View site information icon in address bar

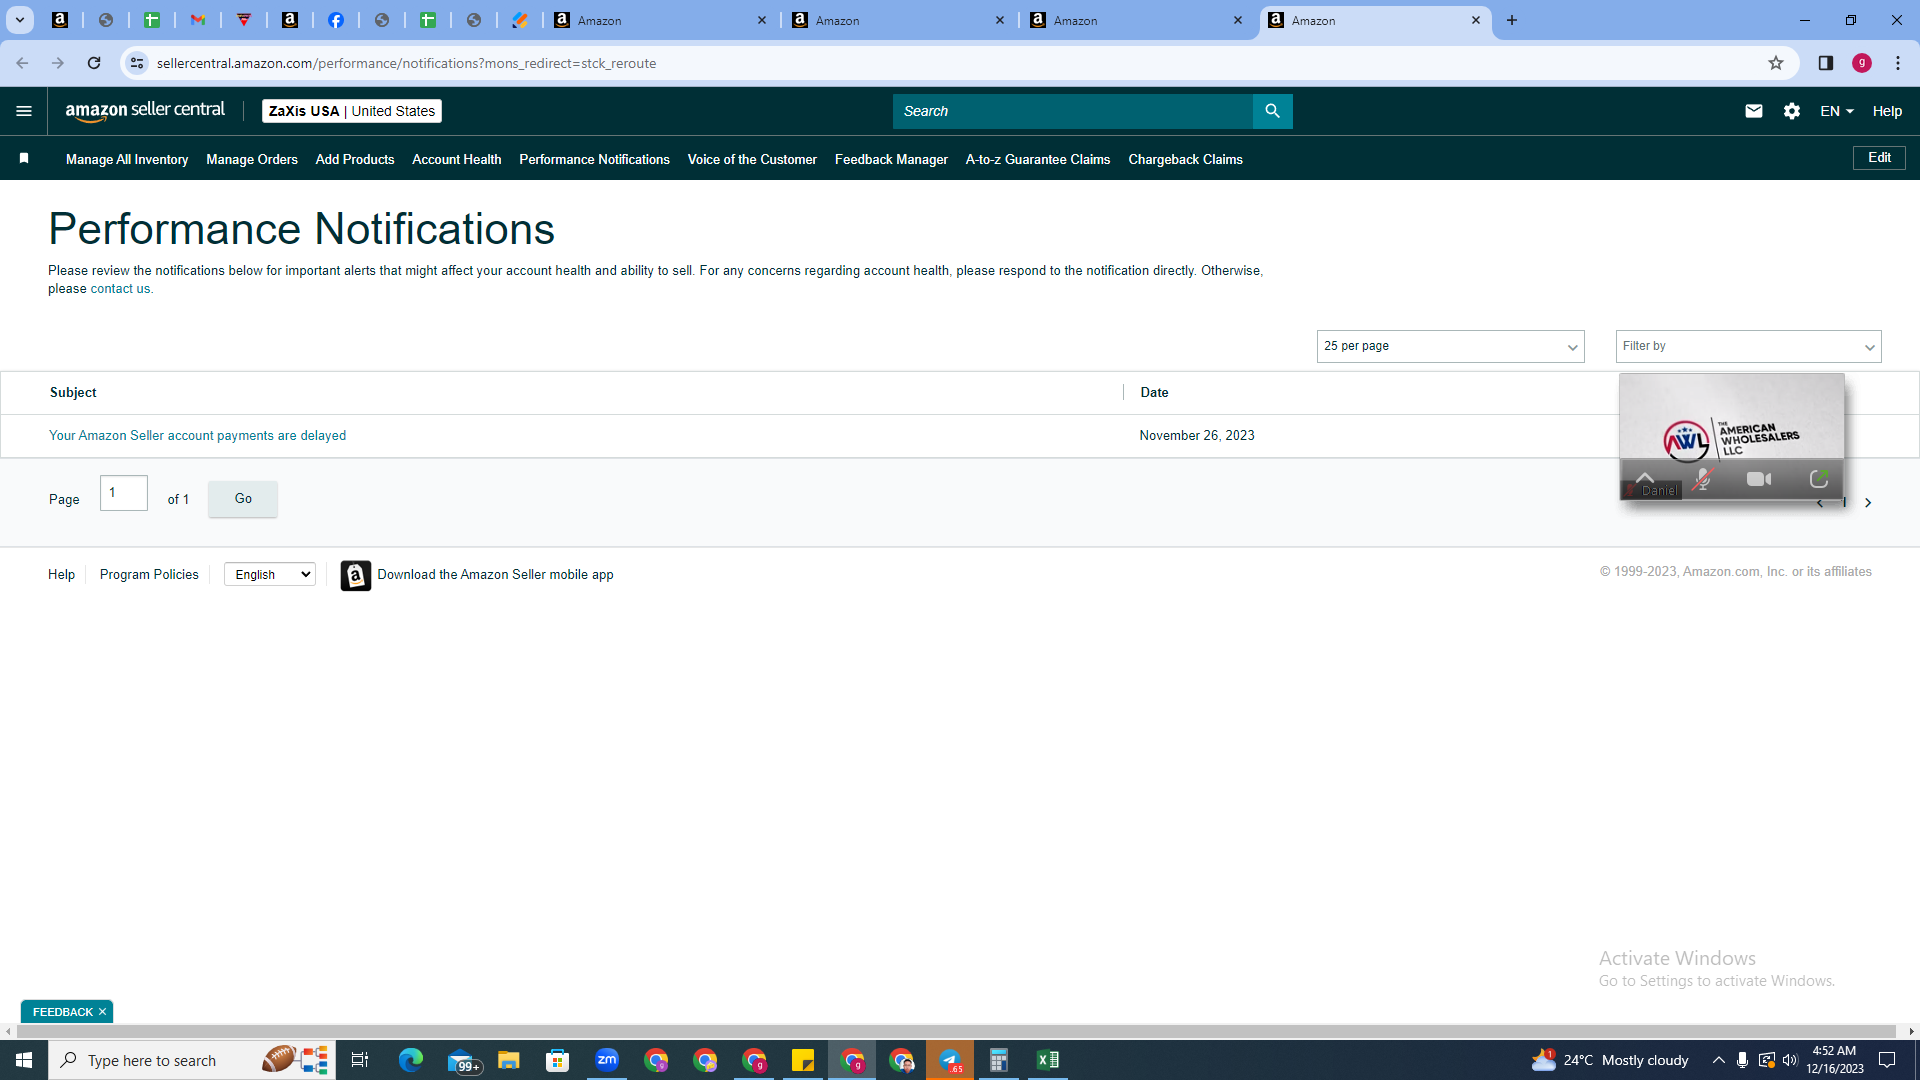click(137, 63)
